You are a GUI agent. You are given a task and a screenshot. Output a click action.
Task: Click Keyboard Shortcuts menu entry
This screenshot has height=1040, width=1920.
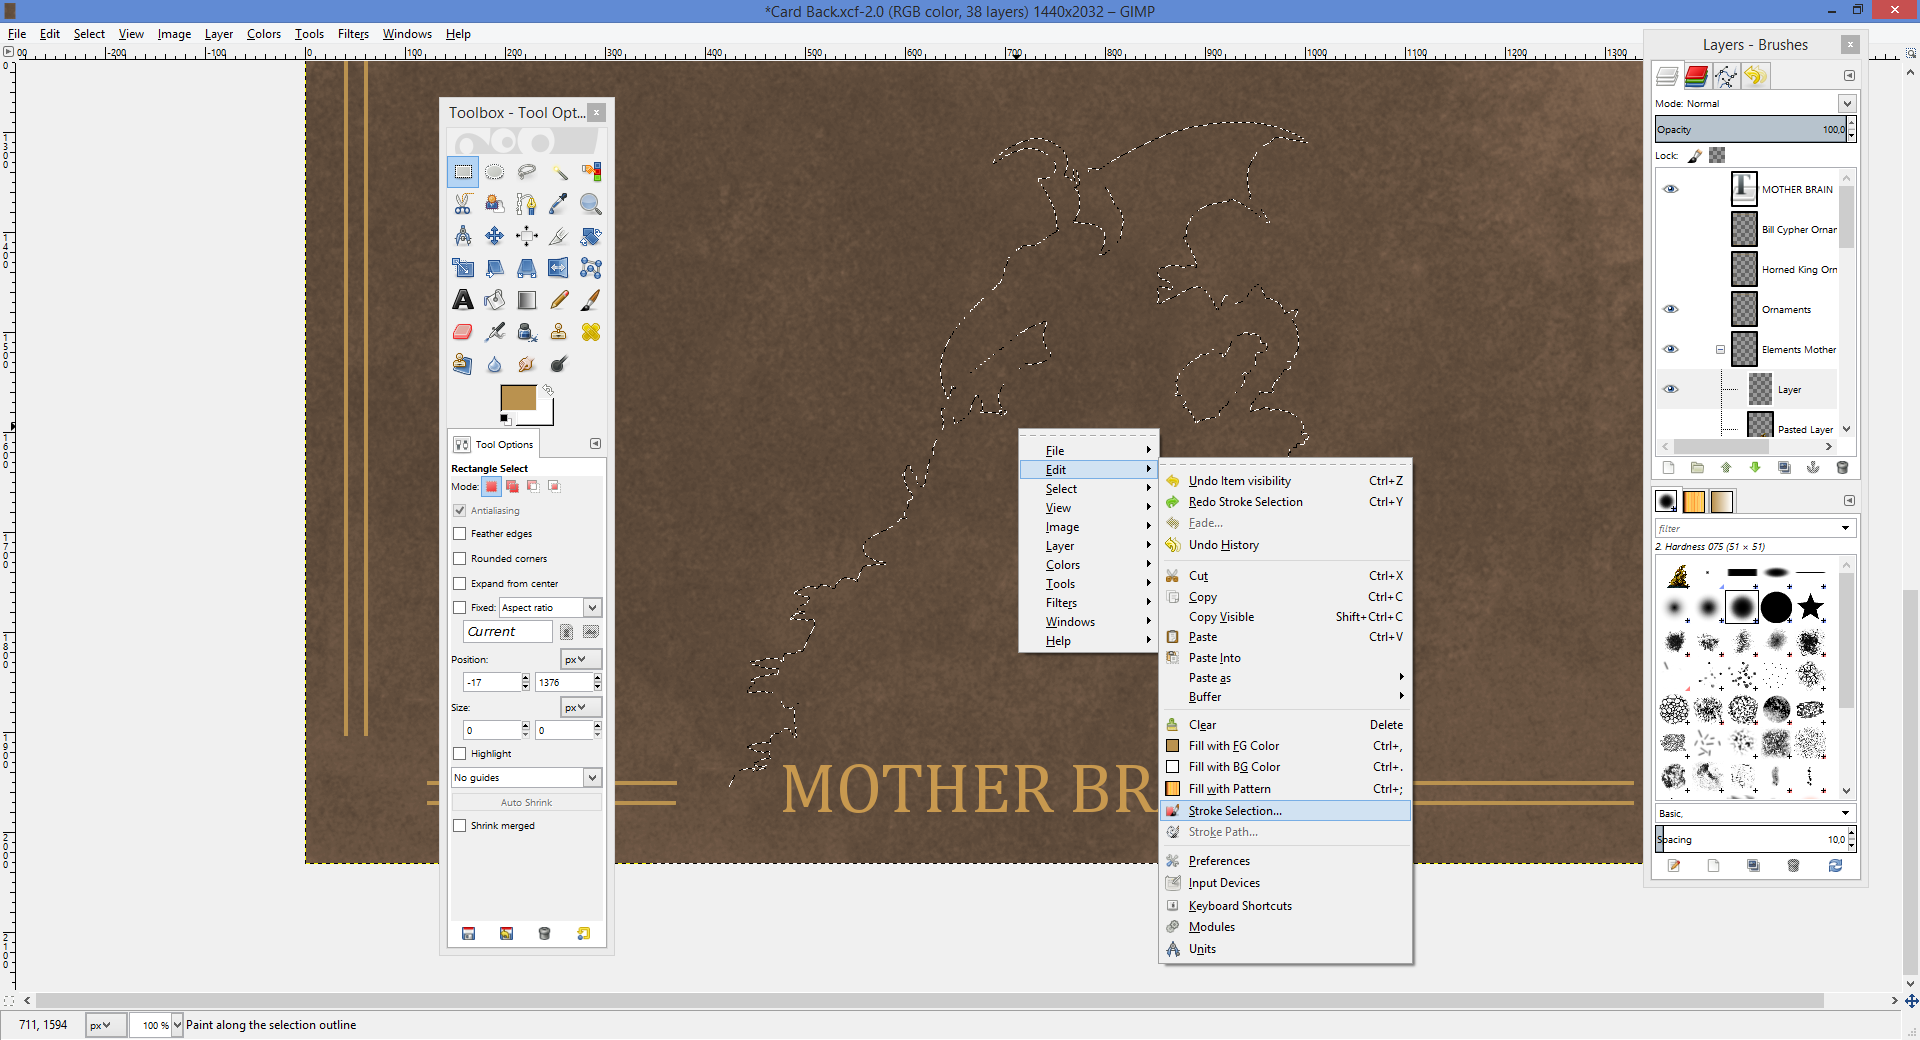(1285, 906)
